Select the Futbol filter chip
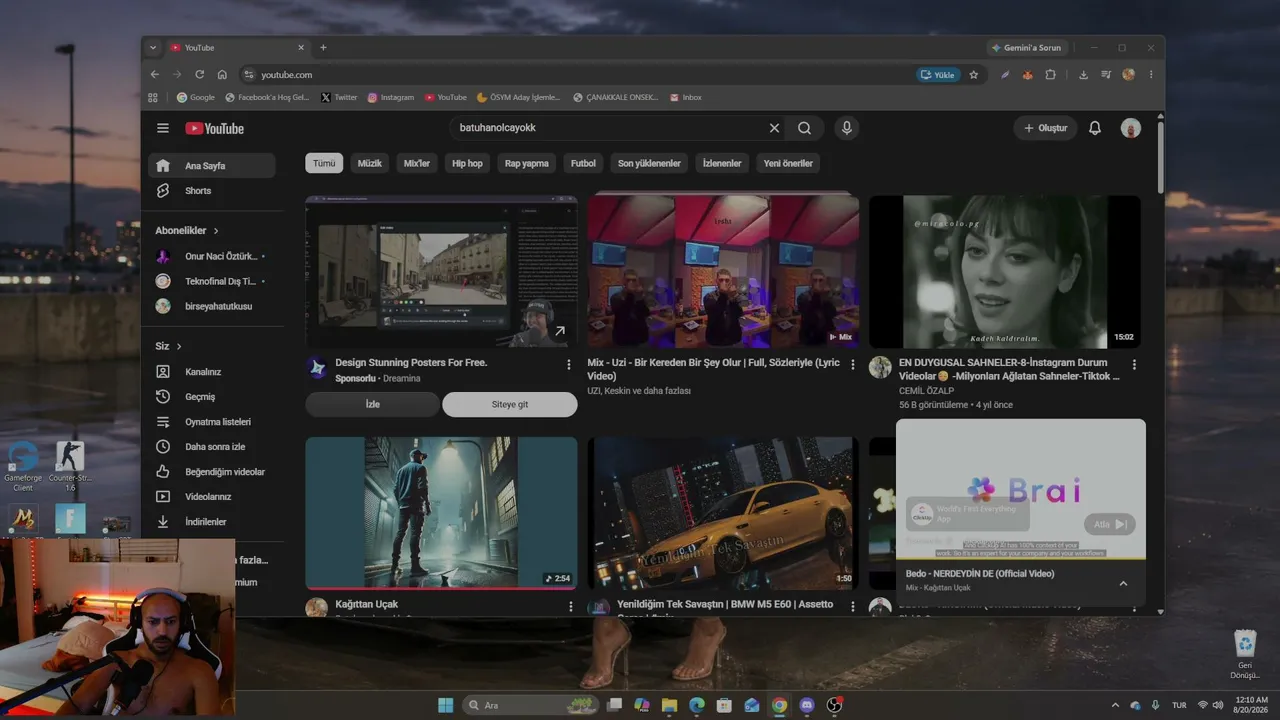1280x720 pixels. 583,163
